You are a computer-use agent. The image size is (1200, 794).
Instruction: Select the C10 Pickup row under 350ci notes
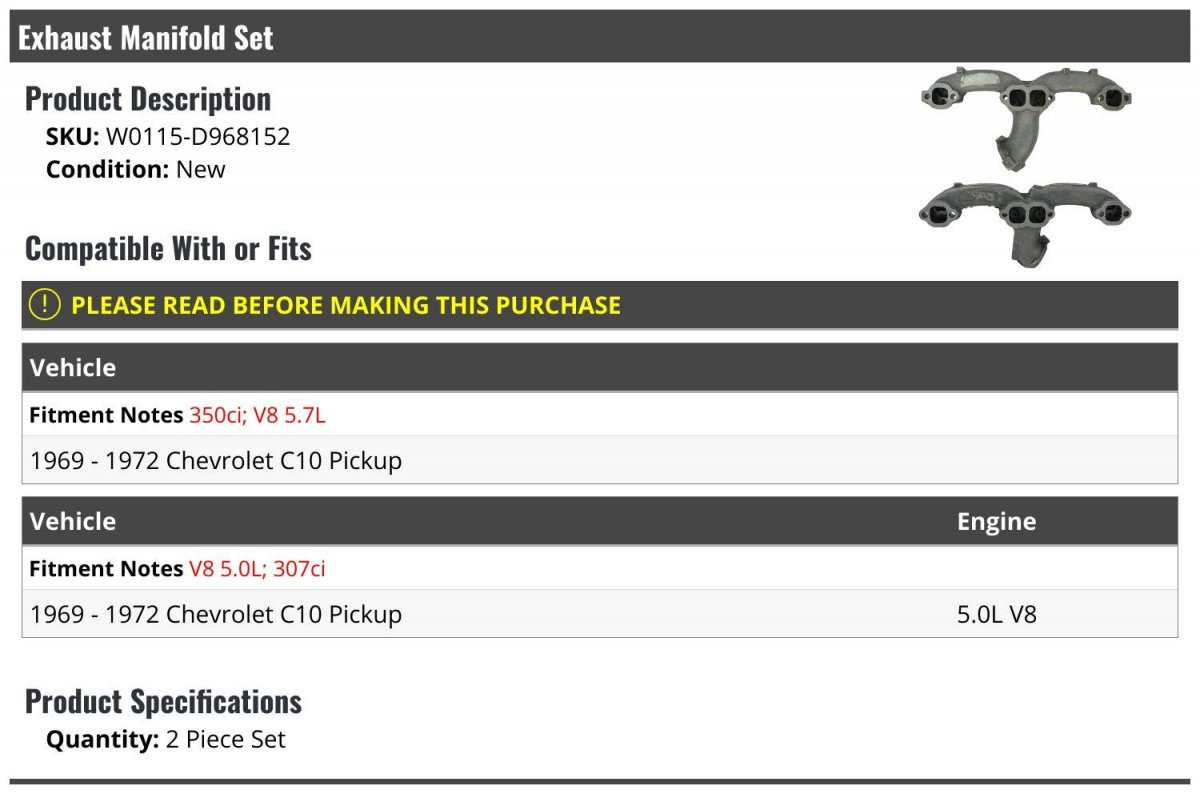600,460
